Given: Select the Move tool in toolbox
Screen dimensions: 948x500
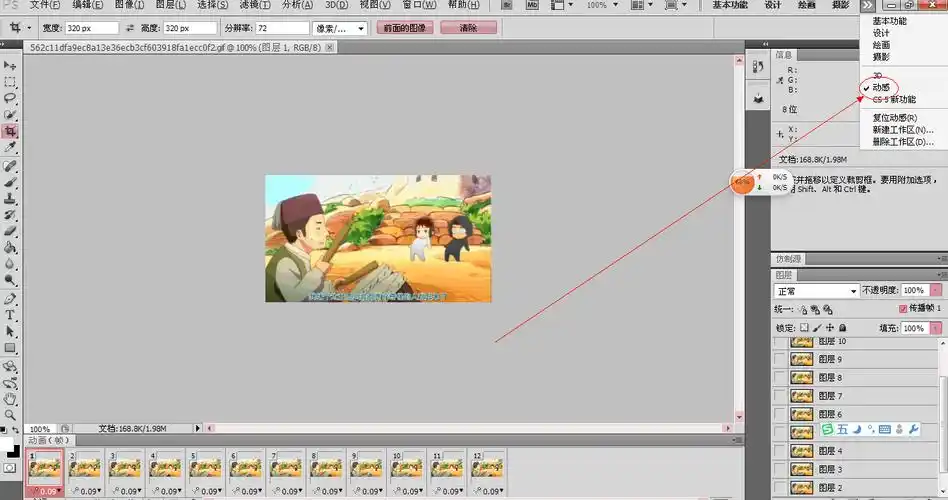Looking at the screenshot, I should (x=10, y=65).
